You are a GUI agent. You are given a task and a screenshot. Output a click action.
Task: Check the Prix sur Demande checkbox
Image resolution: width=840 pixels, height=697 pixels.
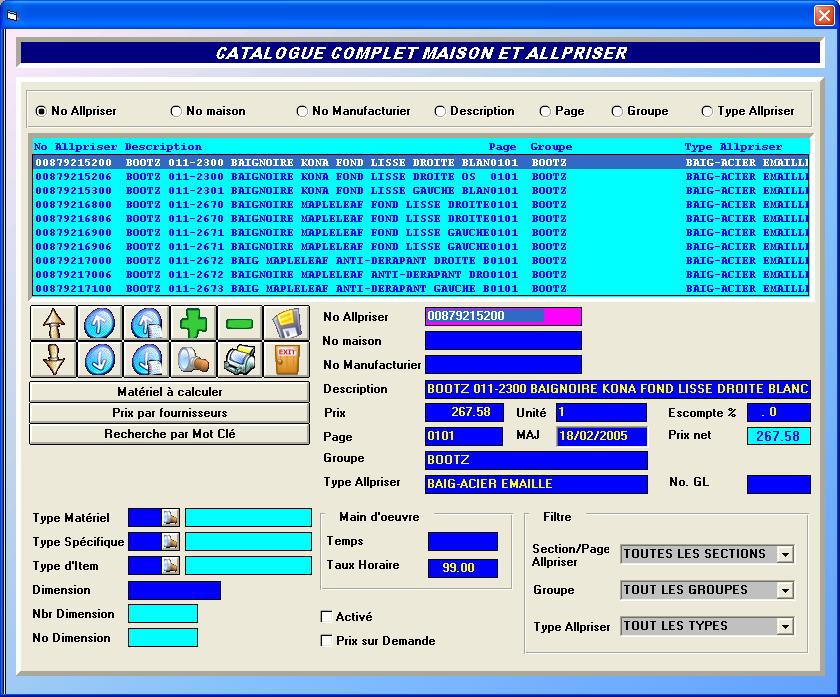click(x=326, y=641)
